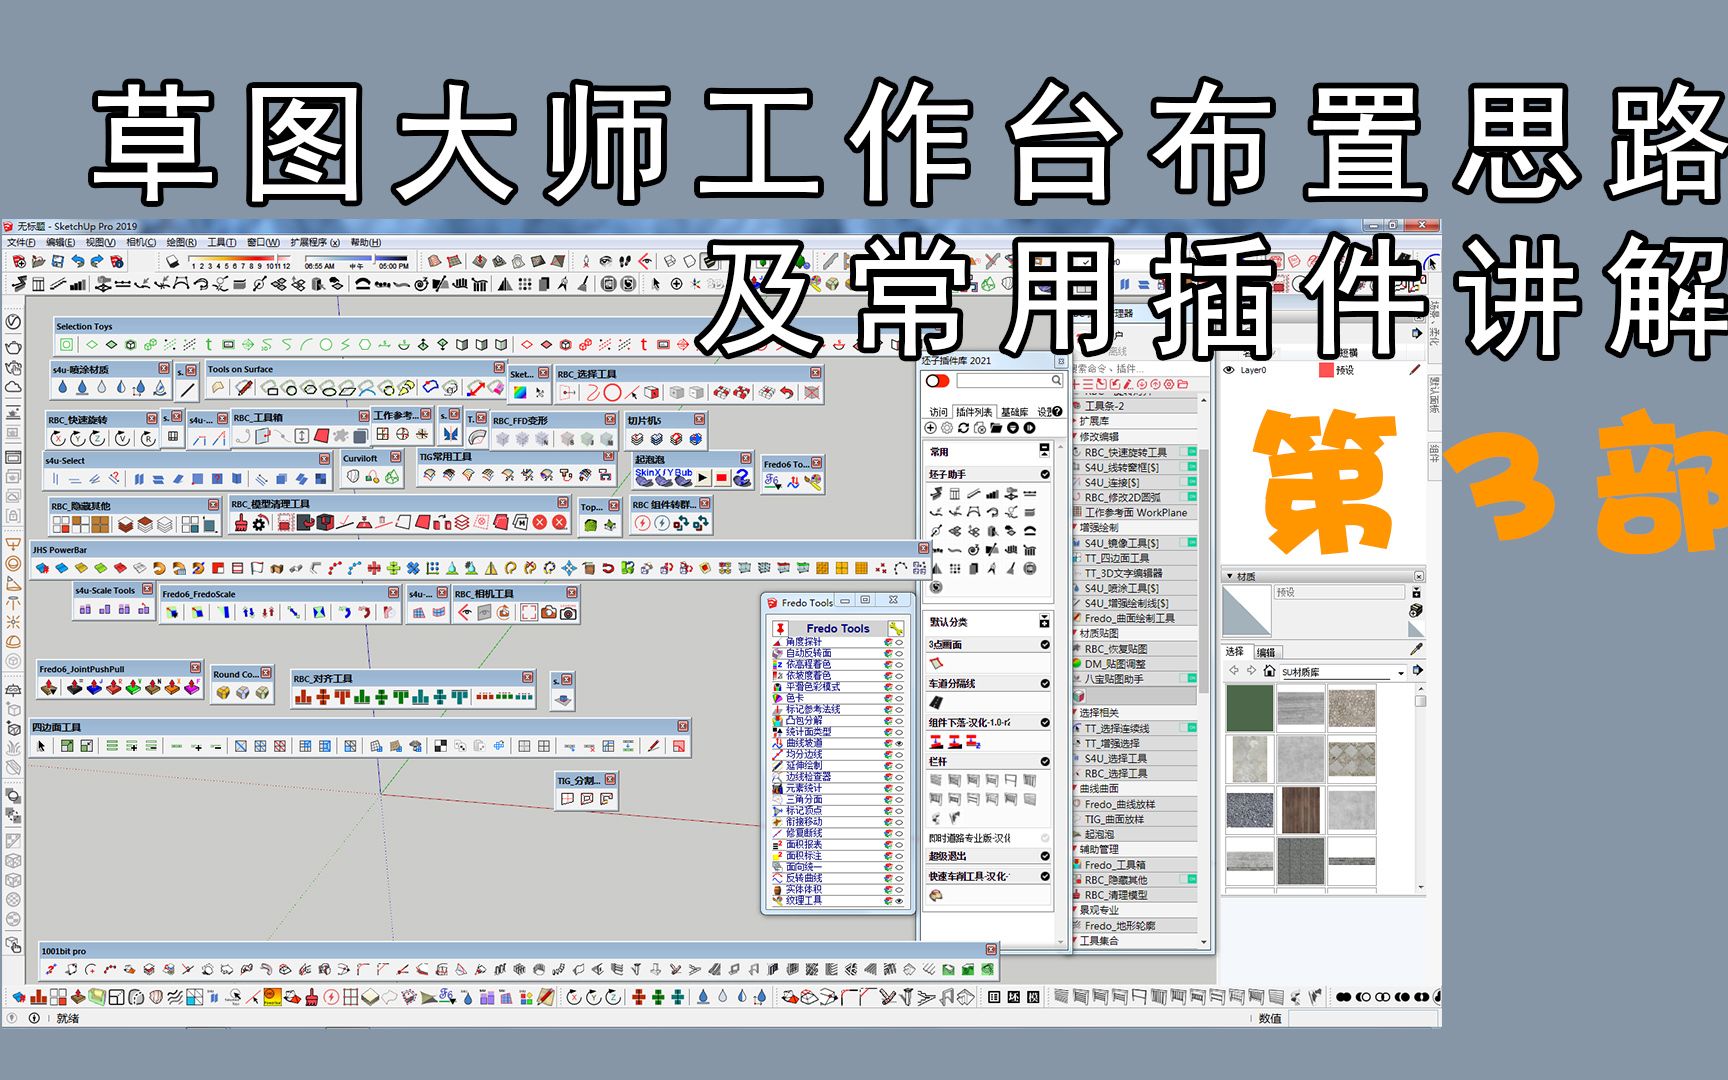Open the SU材质库 dropdown
Viewport: 1728px width, 1080px height.
click(1401, 672)
